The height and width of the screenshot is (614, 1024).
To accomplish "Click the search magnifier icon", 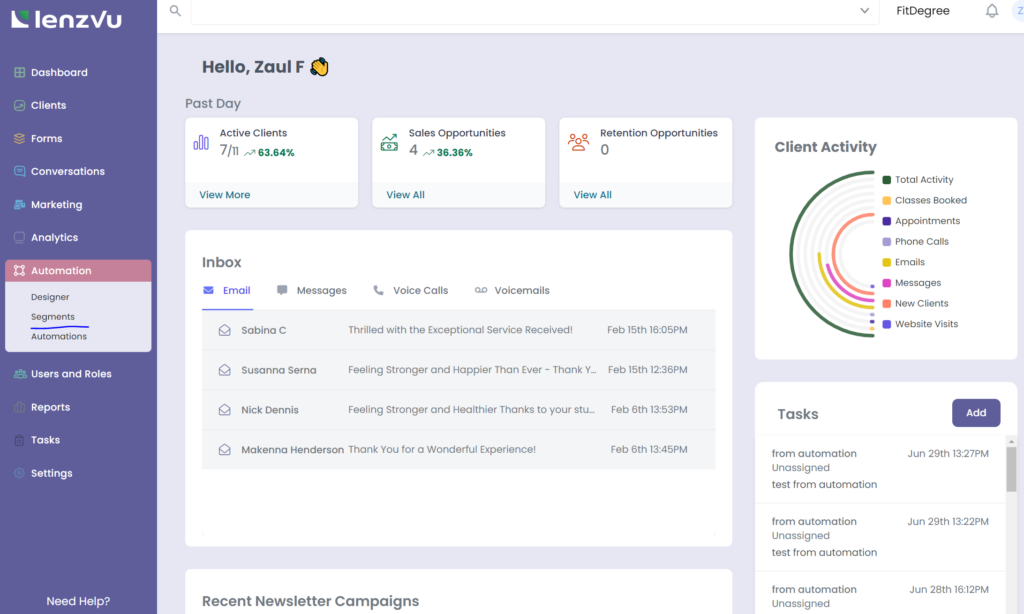I will coord(175,10).
